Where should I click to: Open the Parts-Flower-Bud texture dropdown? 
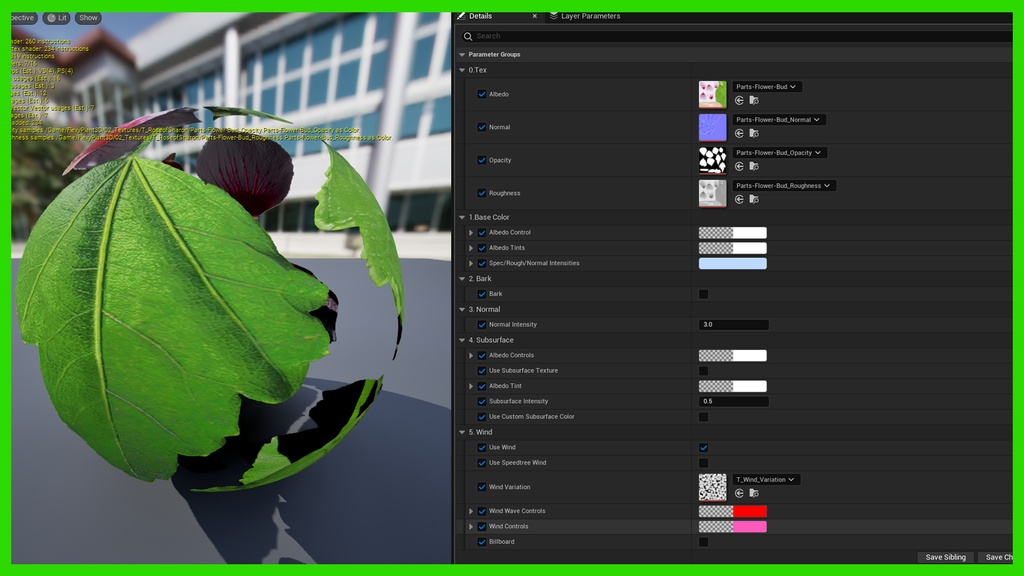click(767, 87)
